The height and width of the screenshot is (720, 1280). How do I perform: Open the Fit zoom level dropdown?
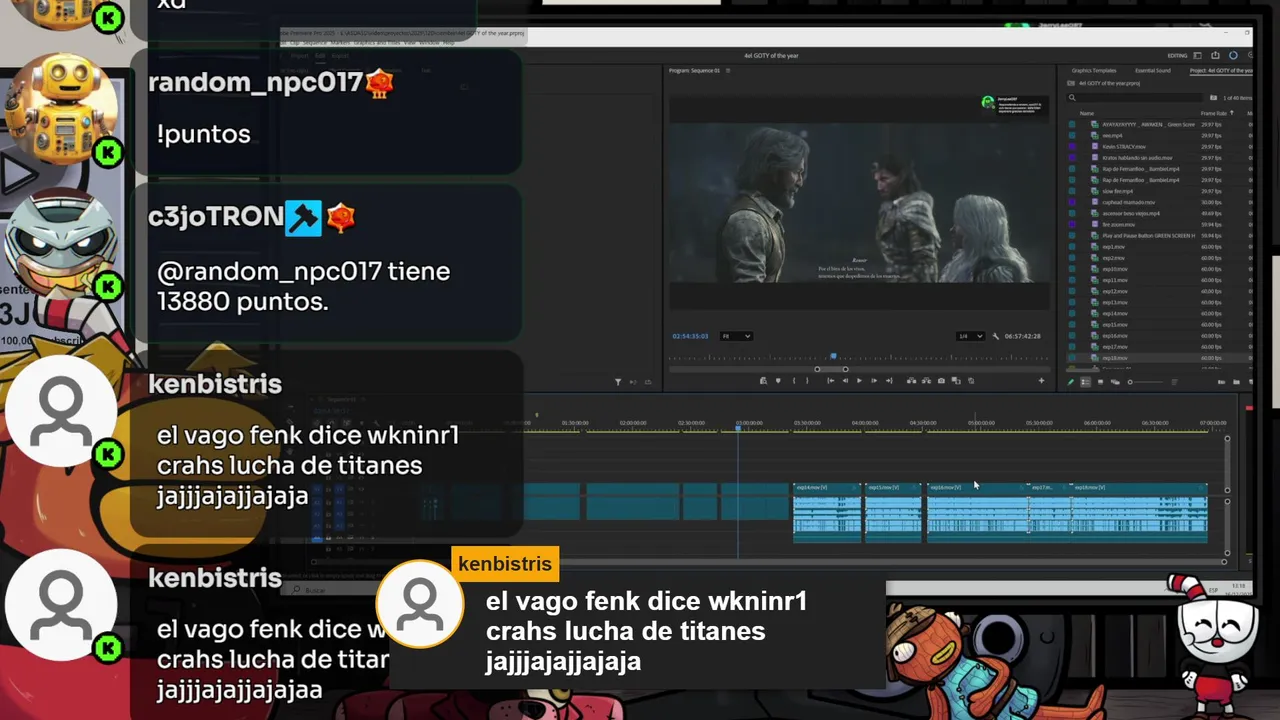click(736, 336)
